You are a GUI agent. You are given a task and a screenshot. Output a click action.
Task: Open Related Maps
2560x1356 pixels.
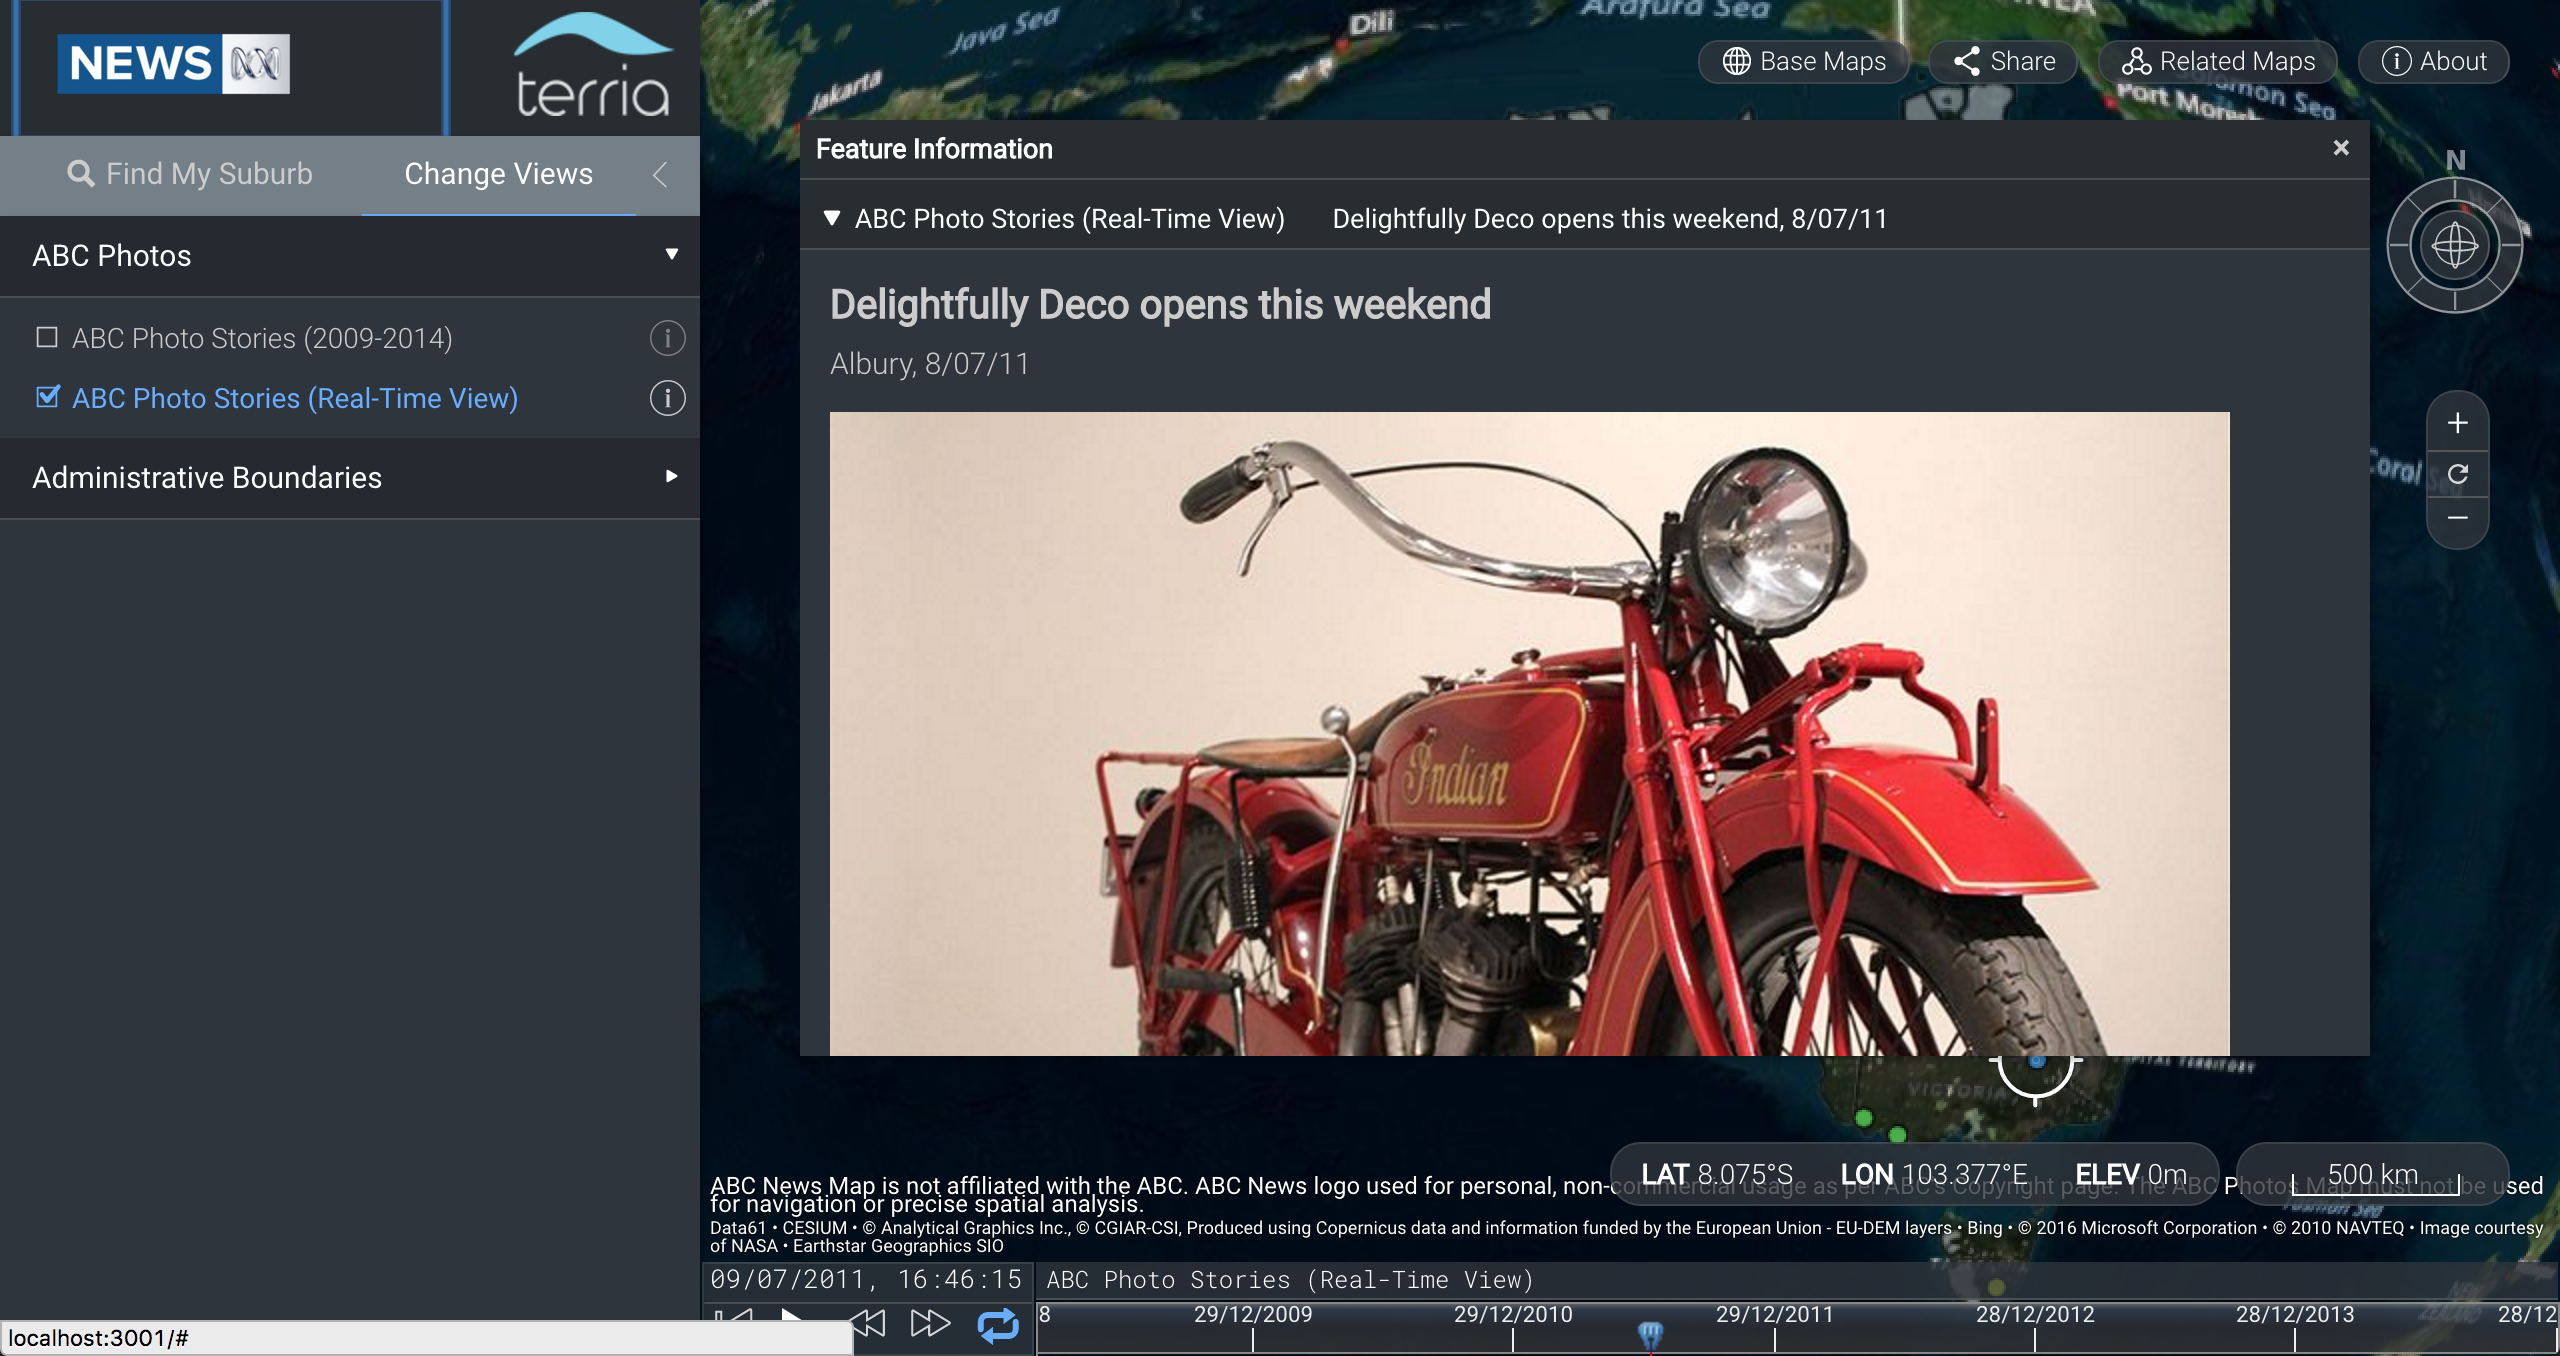pyautogui.click(x=2217, y=62)
